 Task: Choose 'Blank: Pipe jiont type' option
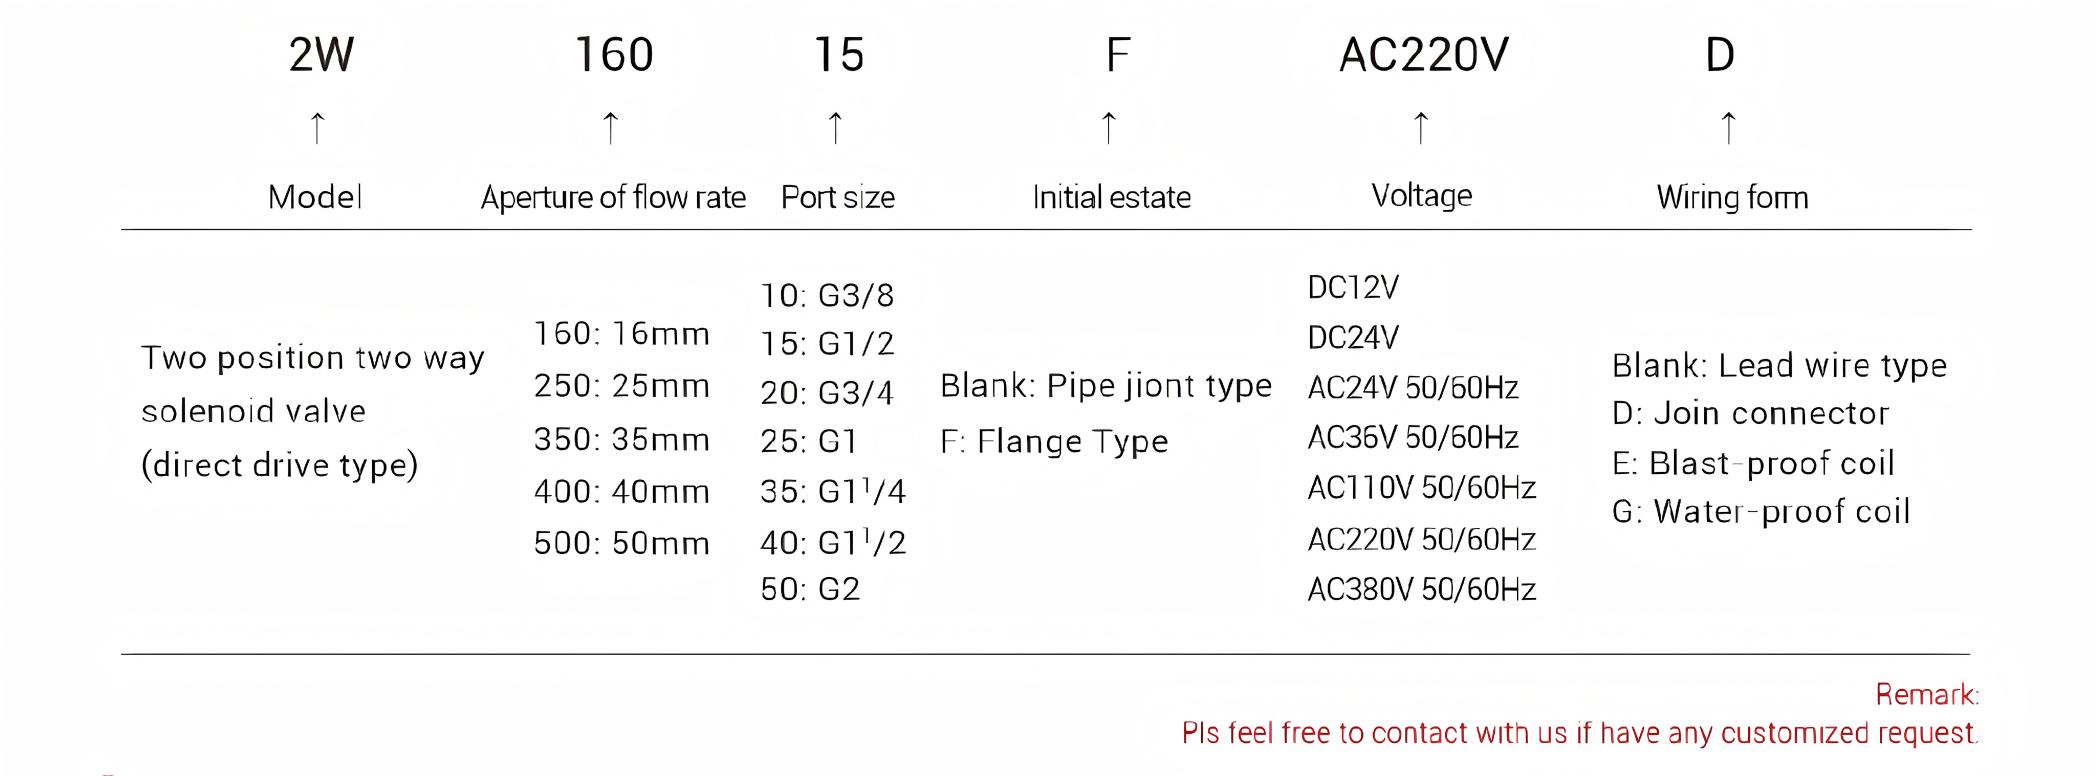pyautogui.click(x=1106, y=386)
